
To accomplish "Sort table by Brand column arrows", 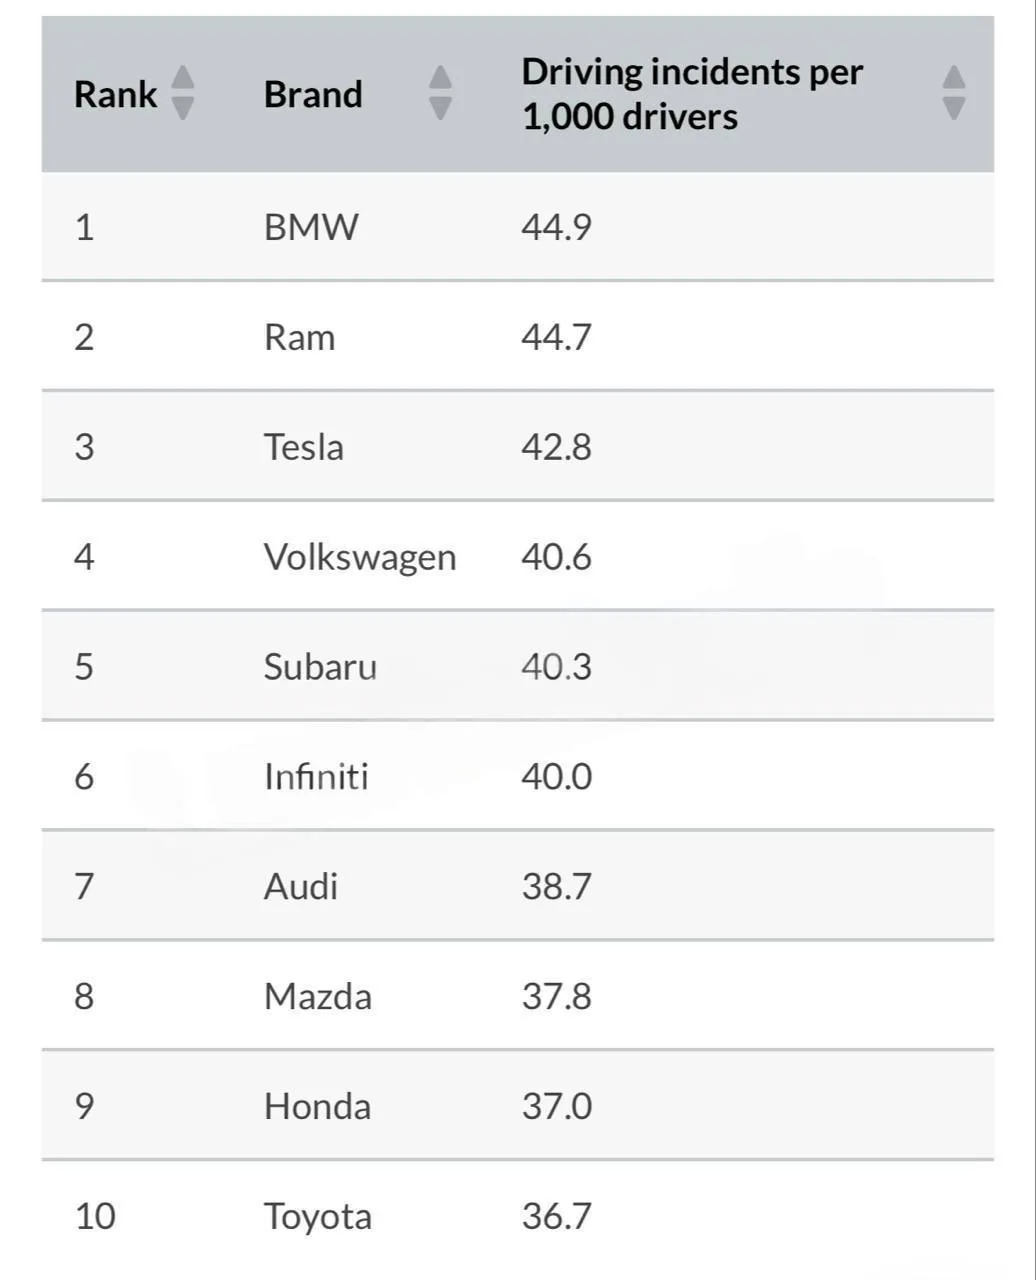I will click(440, 93).
